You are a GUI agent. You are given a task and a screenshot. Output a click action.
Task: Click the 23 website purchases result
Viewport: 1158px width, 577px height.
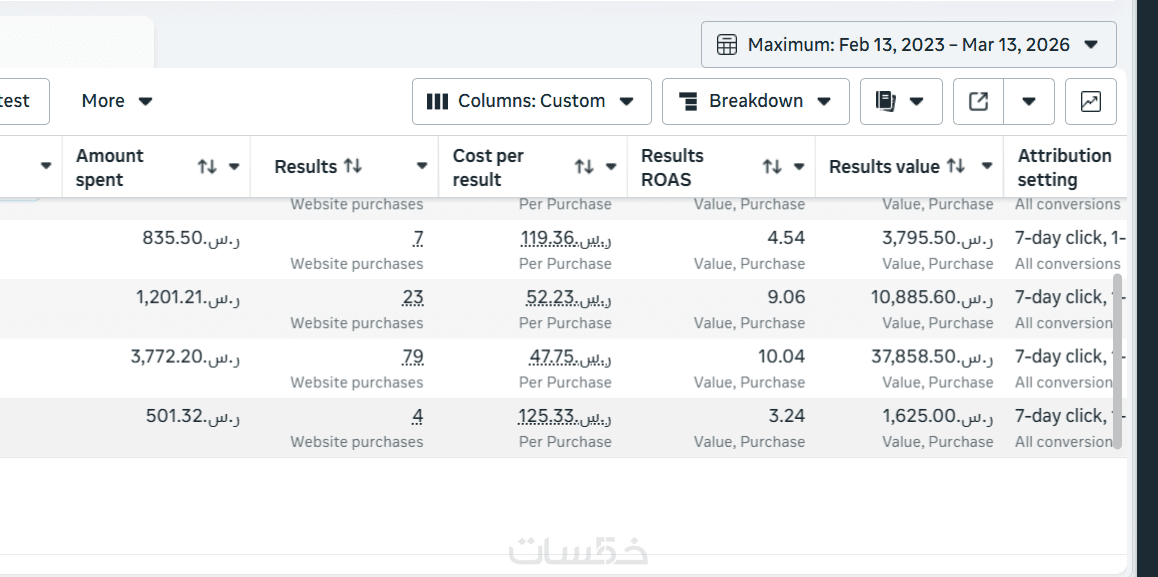pos(412,297)
